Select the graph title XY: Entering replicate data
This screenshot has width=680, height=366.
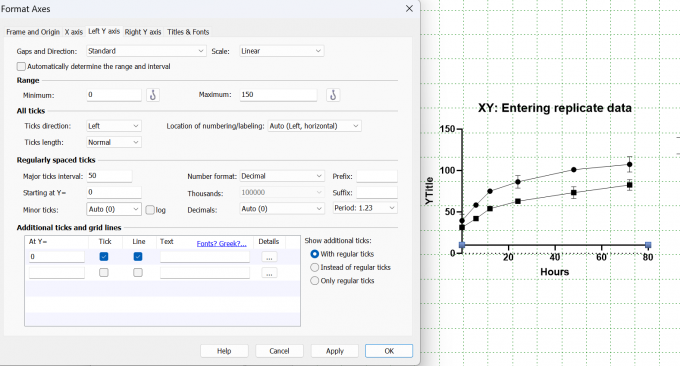coord(555,108)
